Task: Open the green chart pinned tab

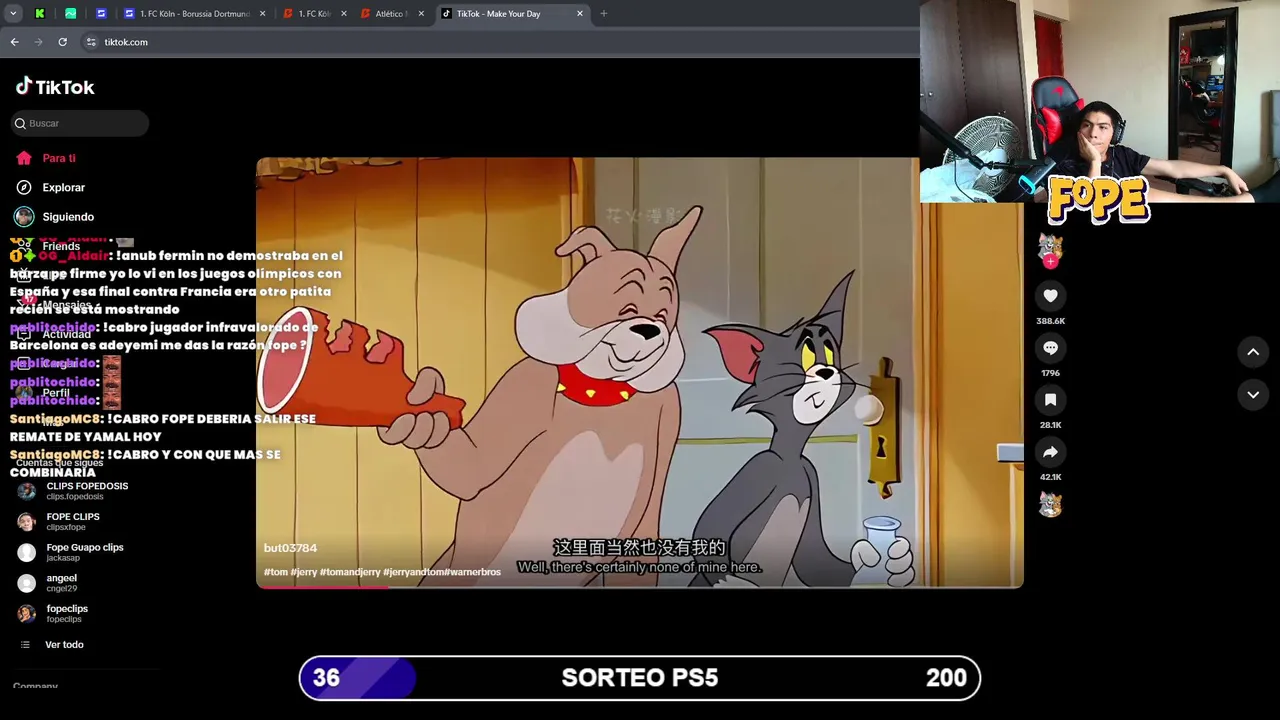Action: click(x=70, y=14)
